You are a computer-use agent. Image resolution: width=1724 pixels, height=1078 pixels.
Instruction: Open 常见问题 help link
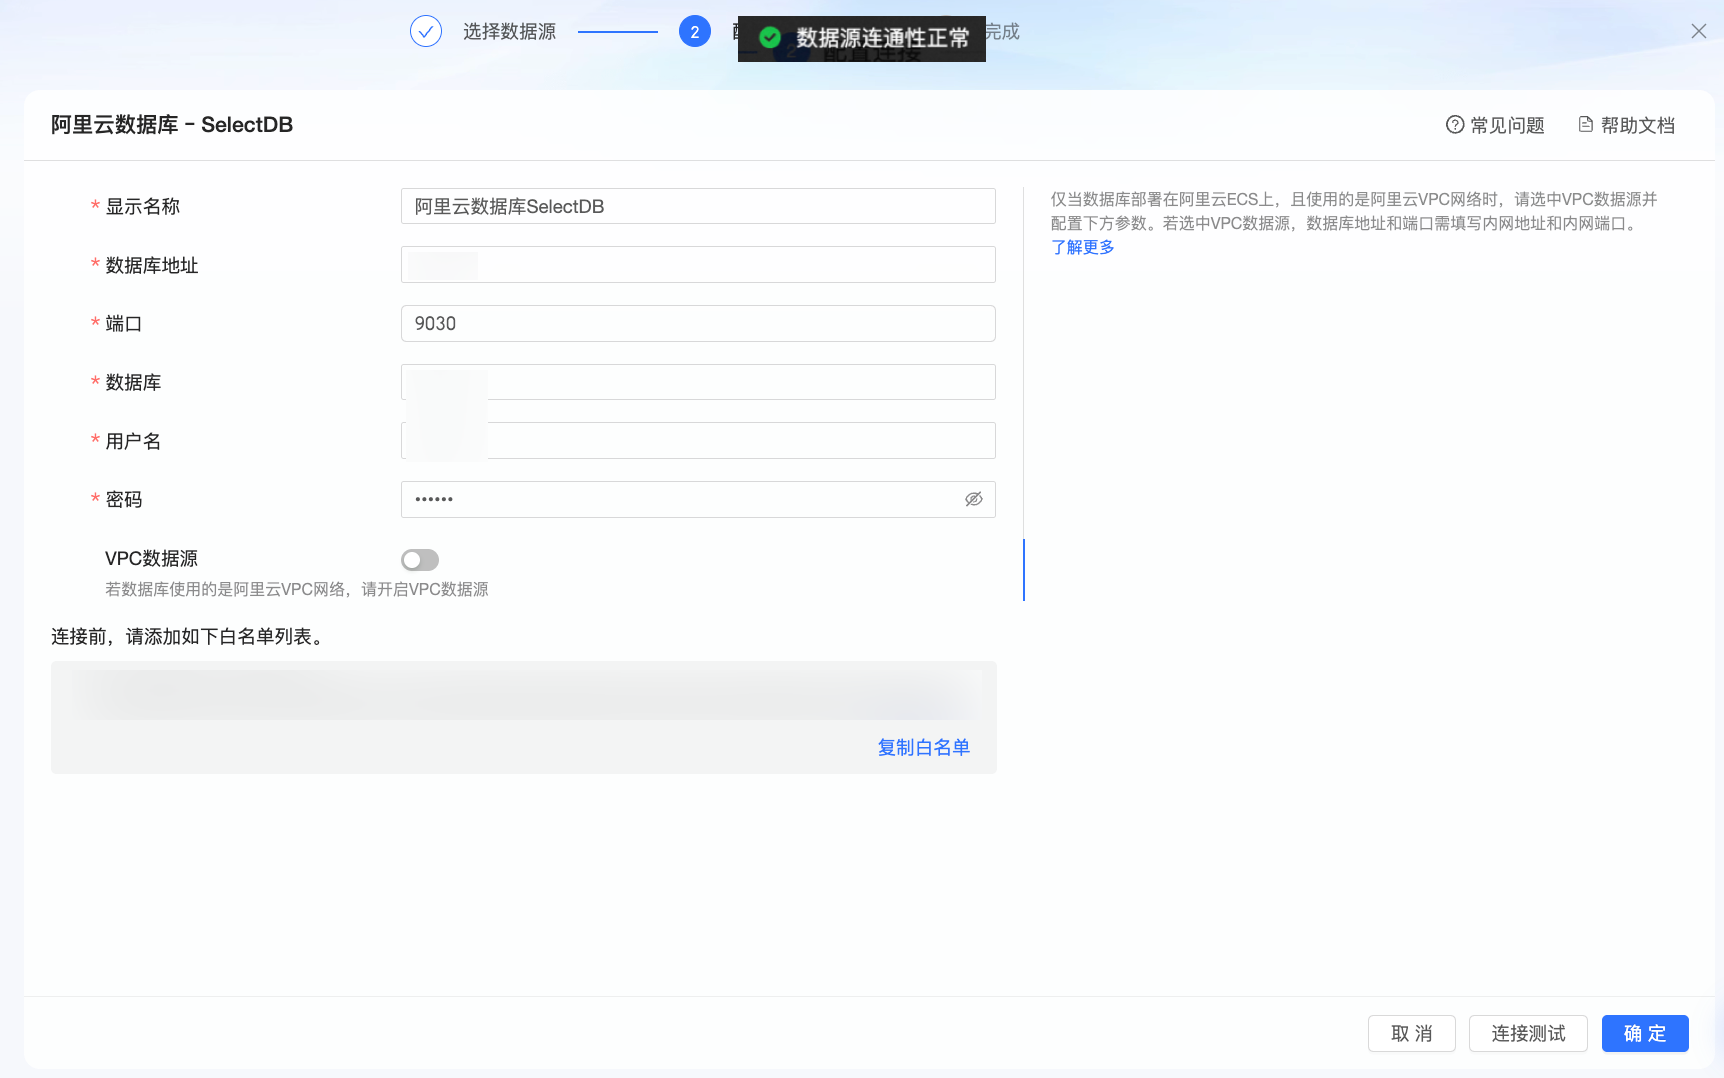(x=1495, y=125)
